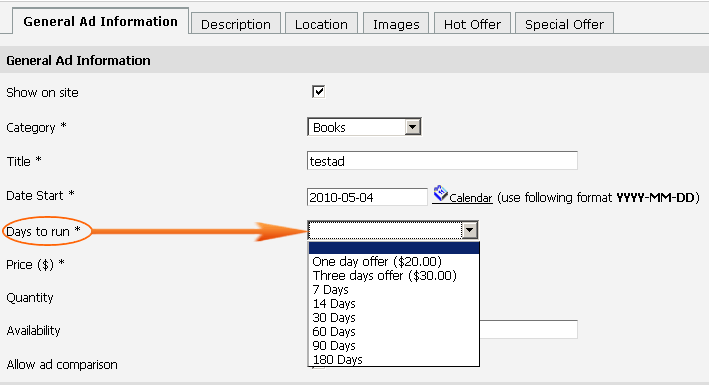Open the Calendar link
710x385 pixels.
(470, 198)
